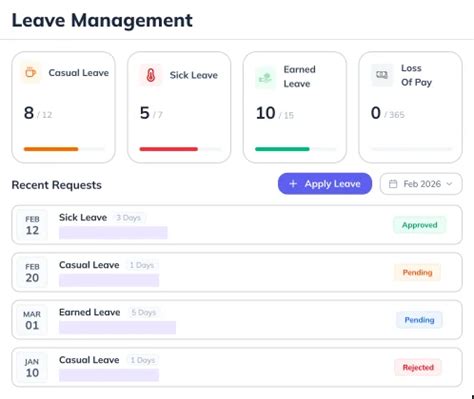The image size is (474, 399).
Task: Click the Sick Leave thermometer icon
Action: [x=150, y=75]
